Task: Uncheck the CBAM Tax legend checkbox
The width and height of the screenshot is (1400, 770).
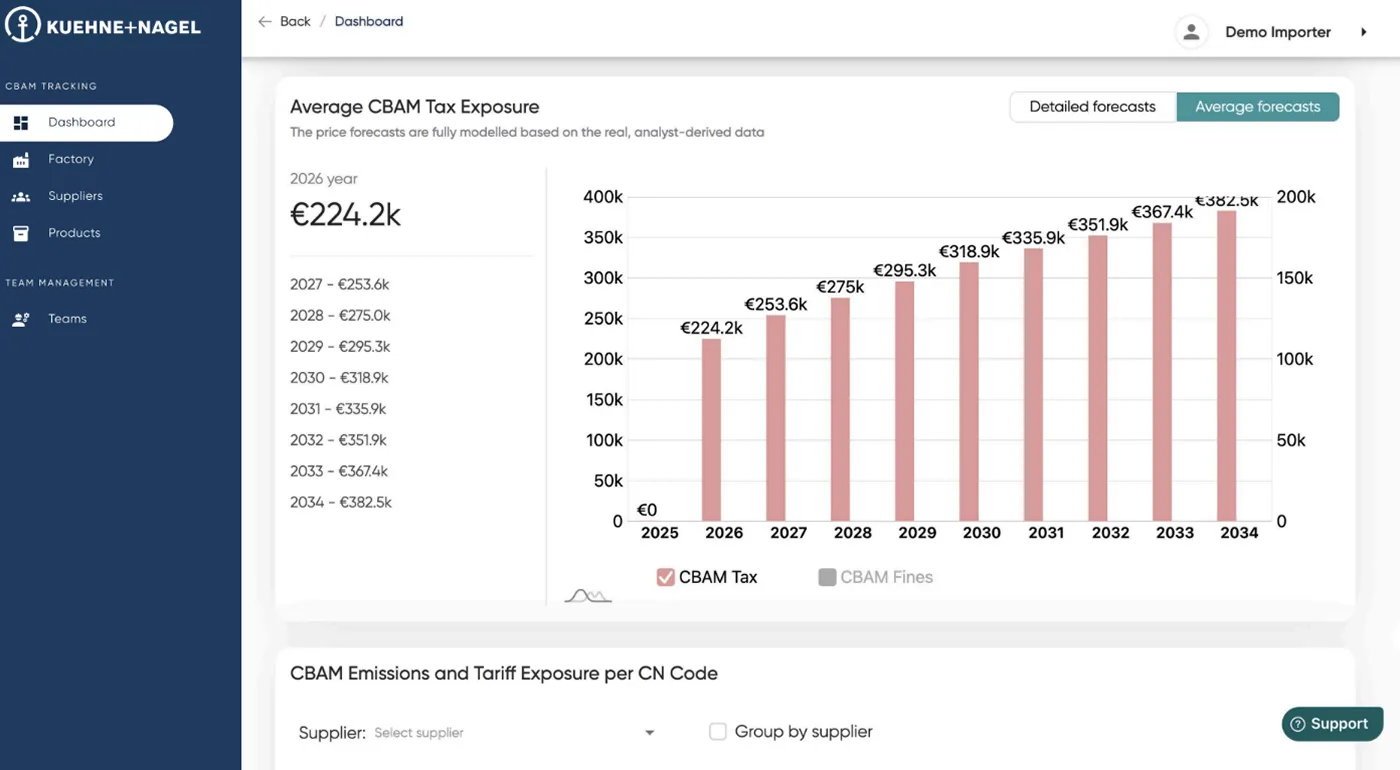Action: [665, 577]
